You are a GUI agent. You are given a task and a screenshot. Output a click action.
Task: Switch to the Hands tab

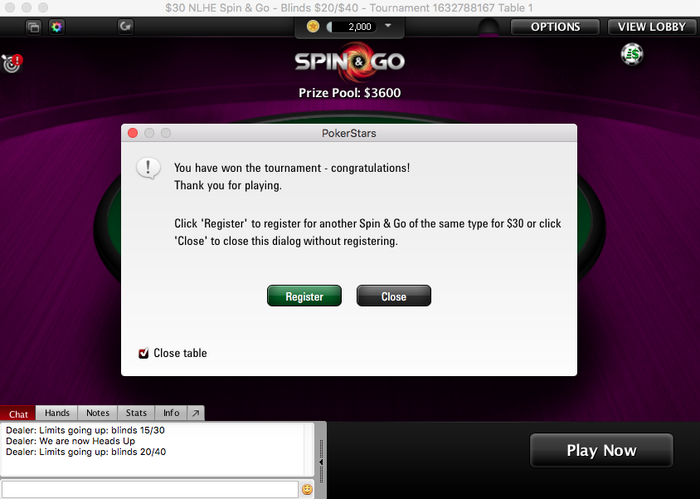[57, 413]
